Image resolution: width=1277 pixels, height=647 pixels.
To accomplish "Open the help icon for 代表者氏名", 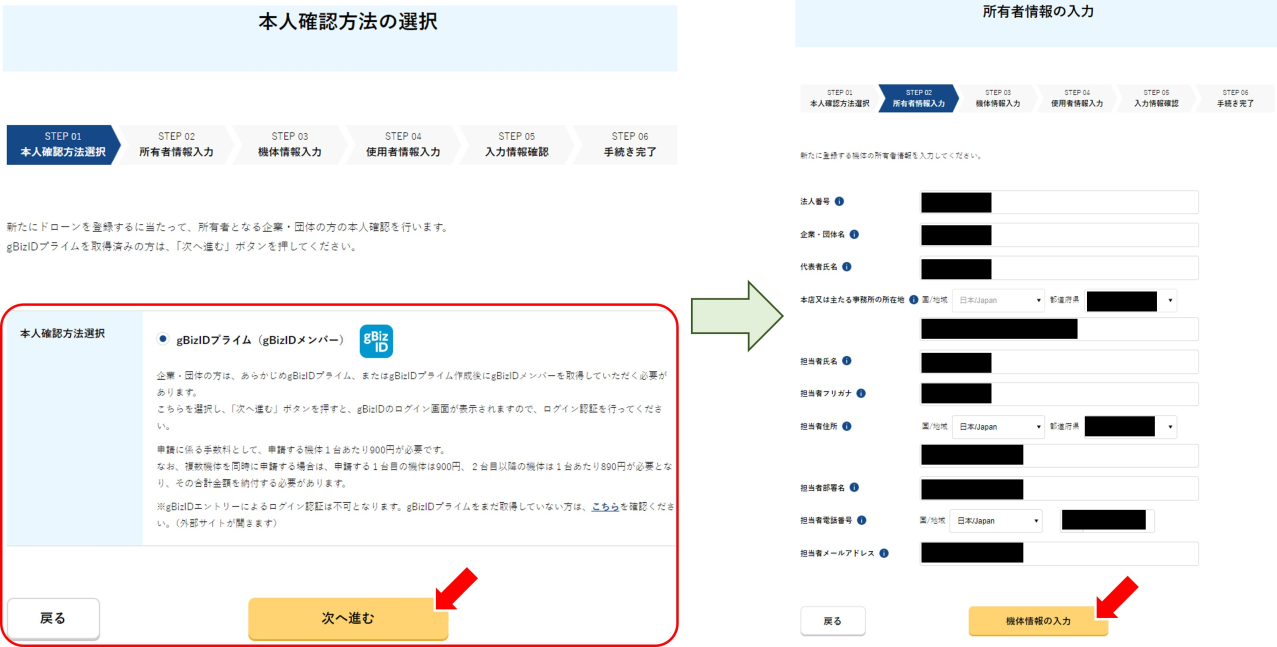I will (x=846, y=268).
